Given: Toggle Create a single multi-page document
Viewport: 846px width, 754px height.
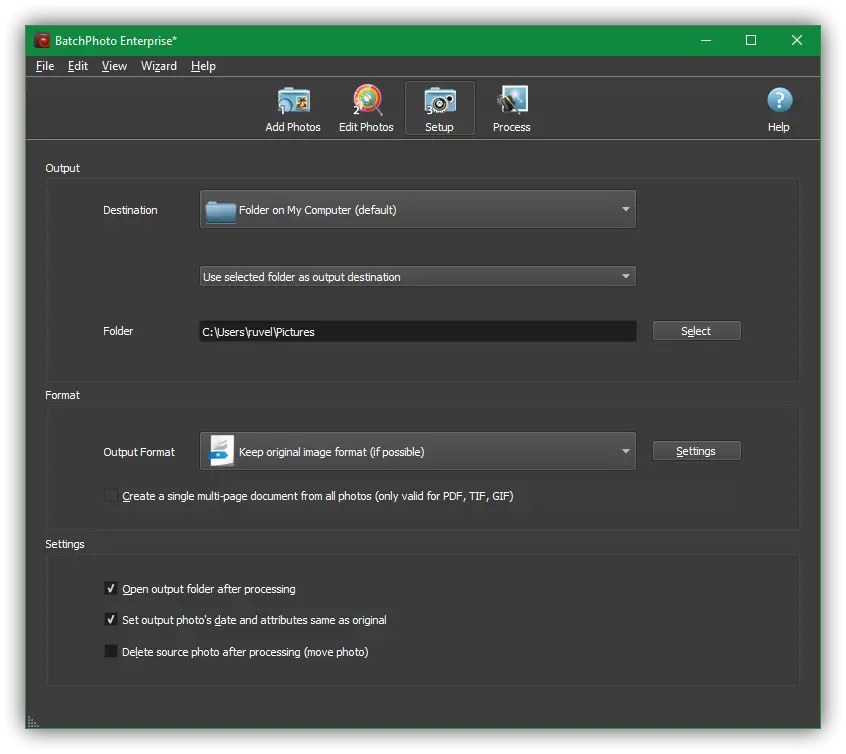Looking at the screenshot, I should point(111,496).
